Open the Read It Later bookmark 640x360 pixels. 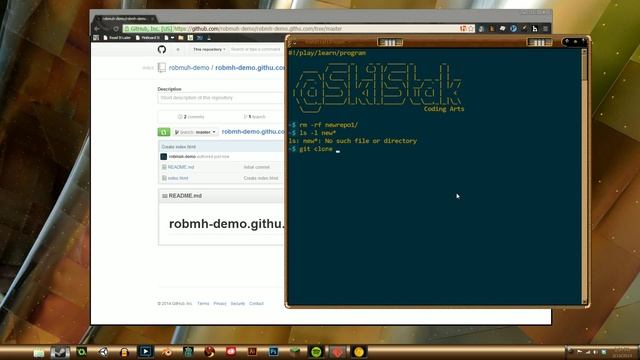click(117, 38)
